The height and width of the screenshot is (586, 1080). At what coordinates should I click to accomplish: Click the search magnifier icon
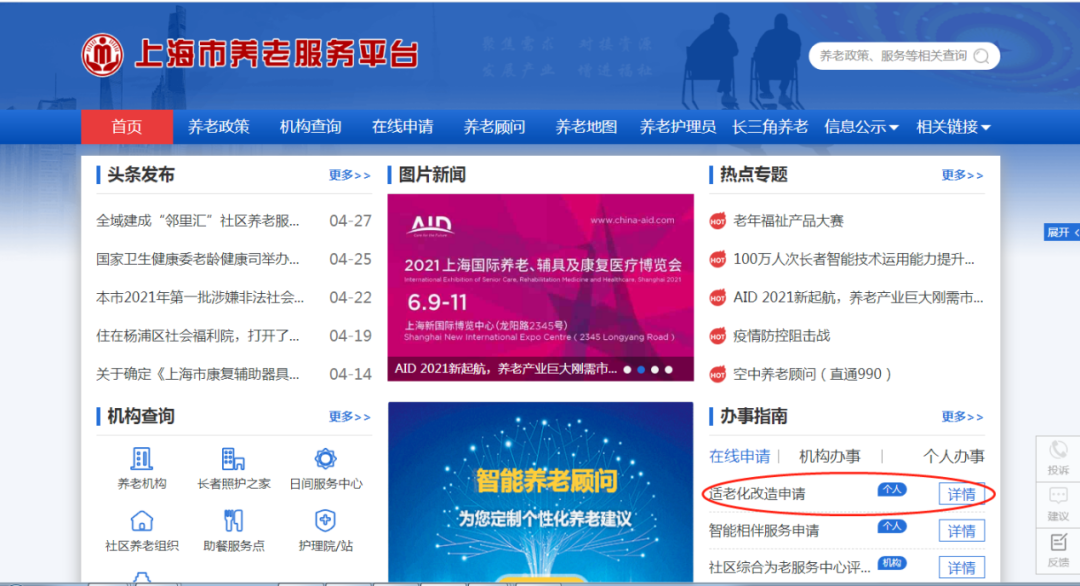982,56
